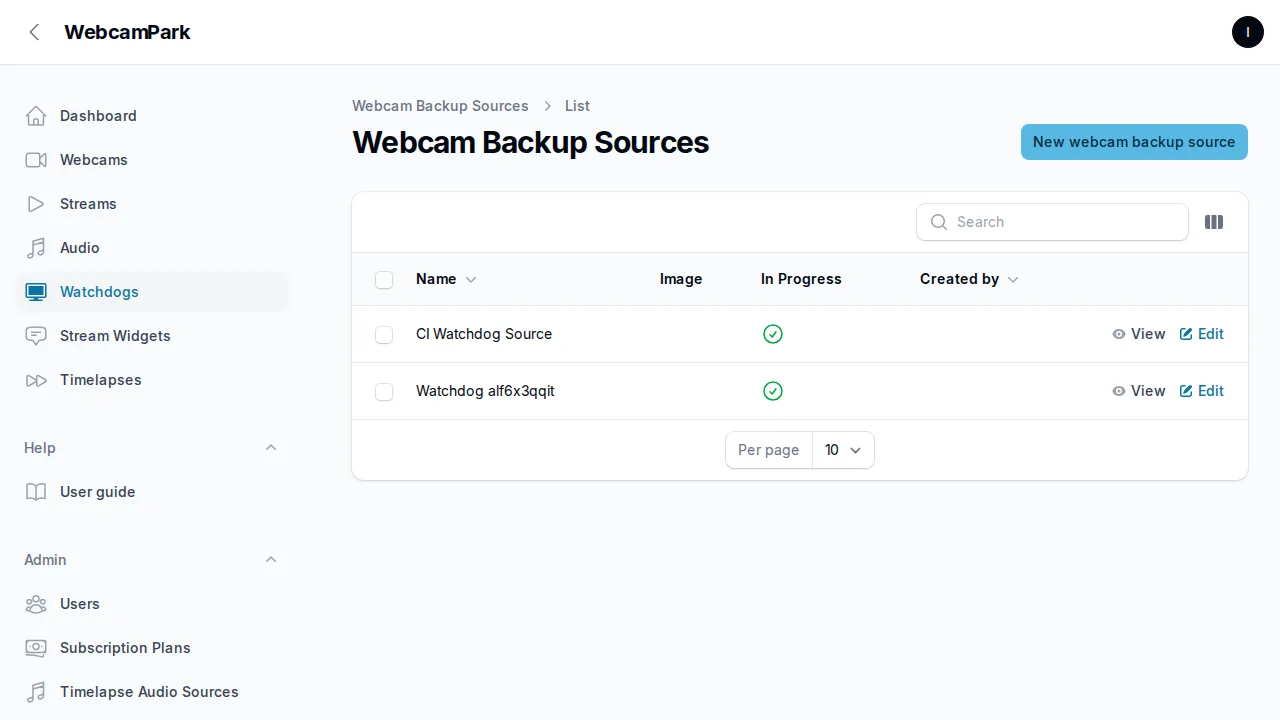Open the toggle columns icon
The height and width of the screenshot is (720, 1280).
(1214, 222)
